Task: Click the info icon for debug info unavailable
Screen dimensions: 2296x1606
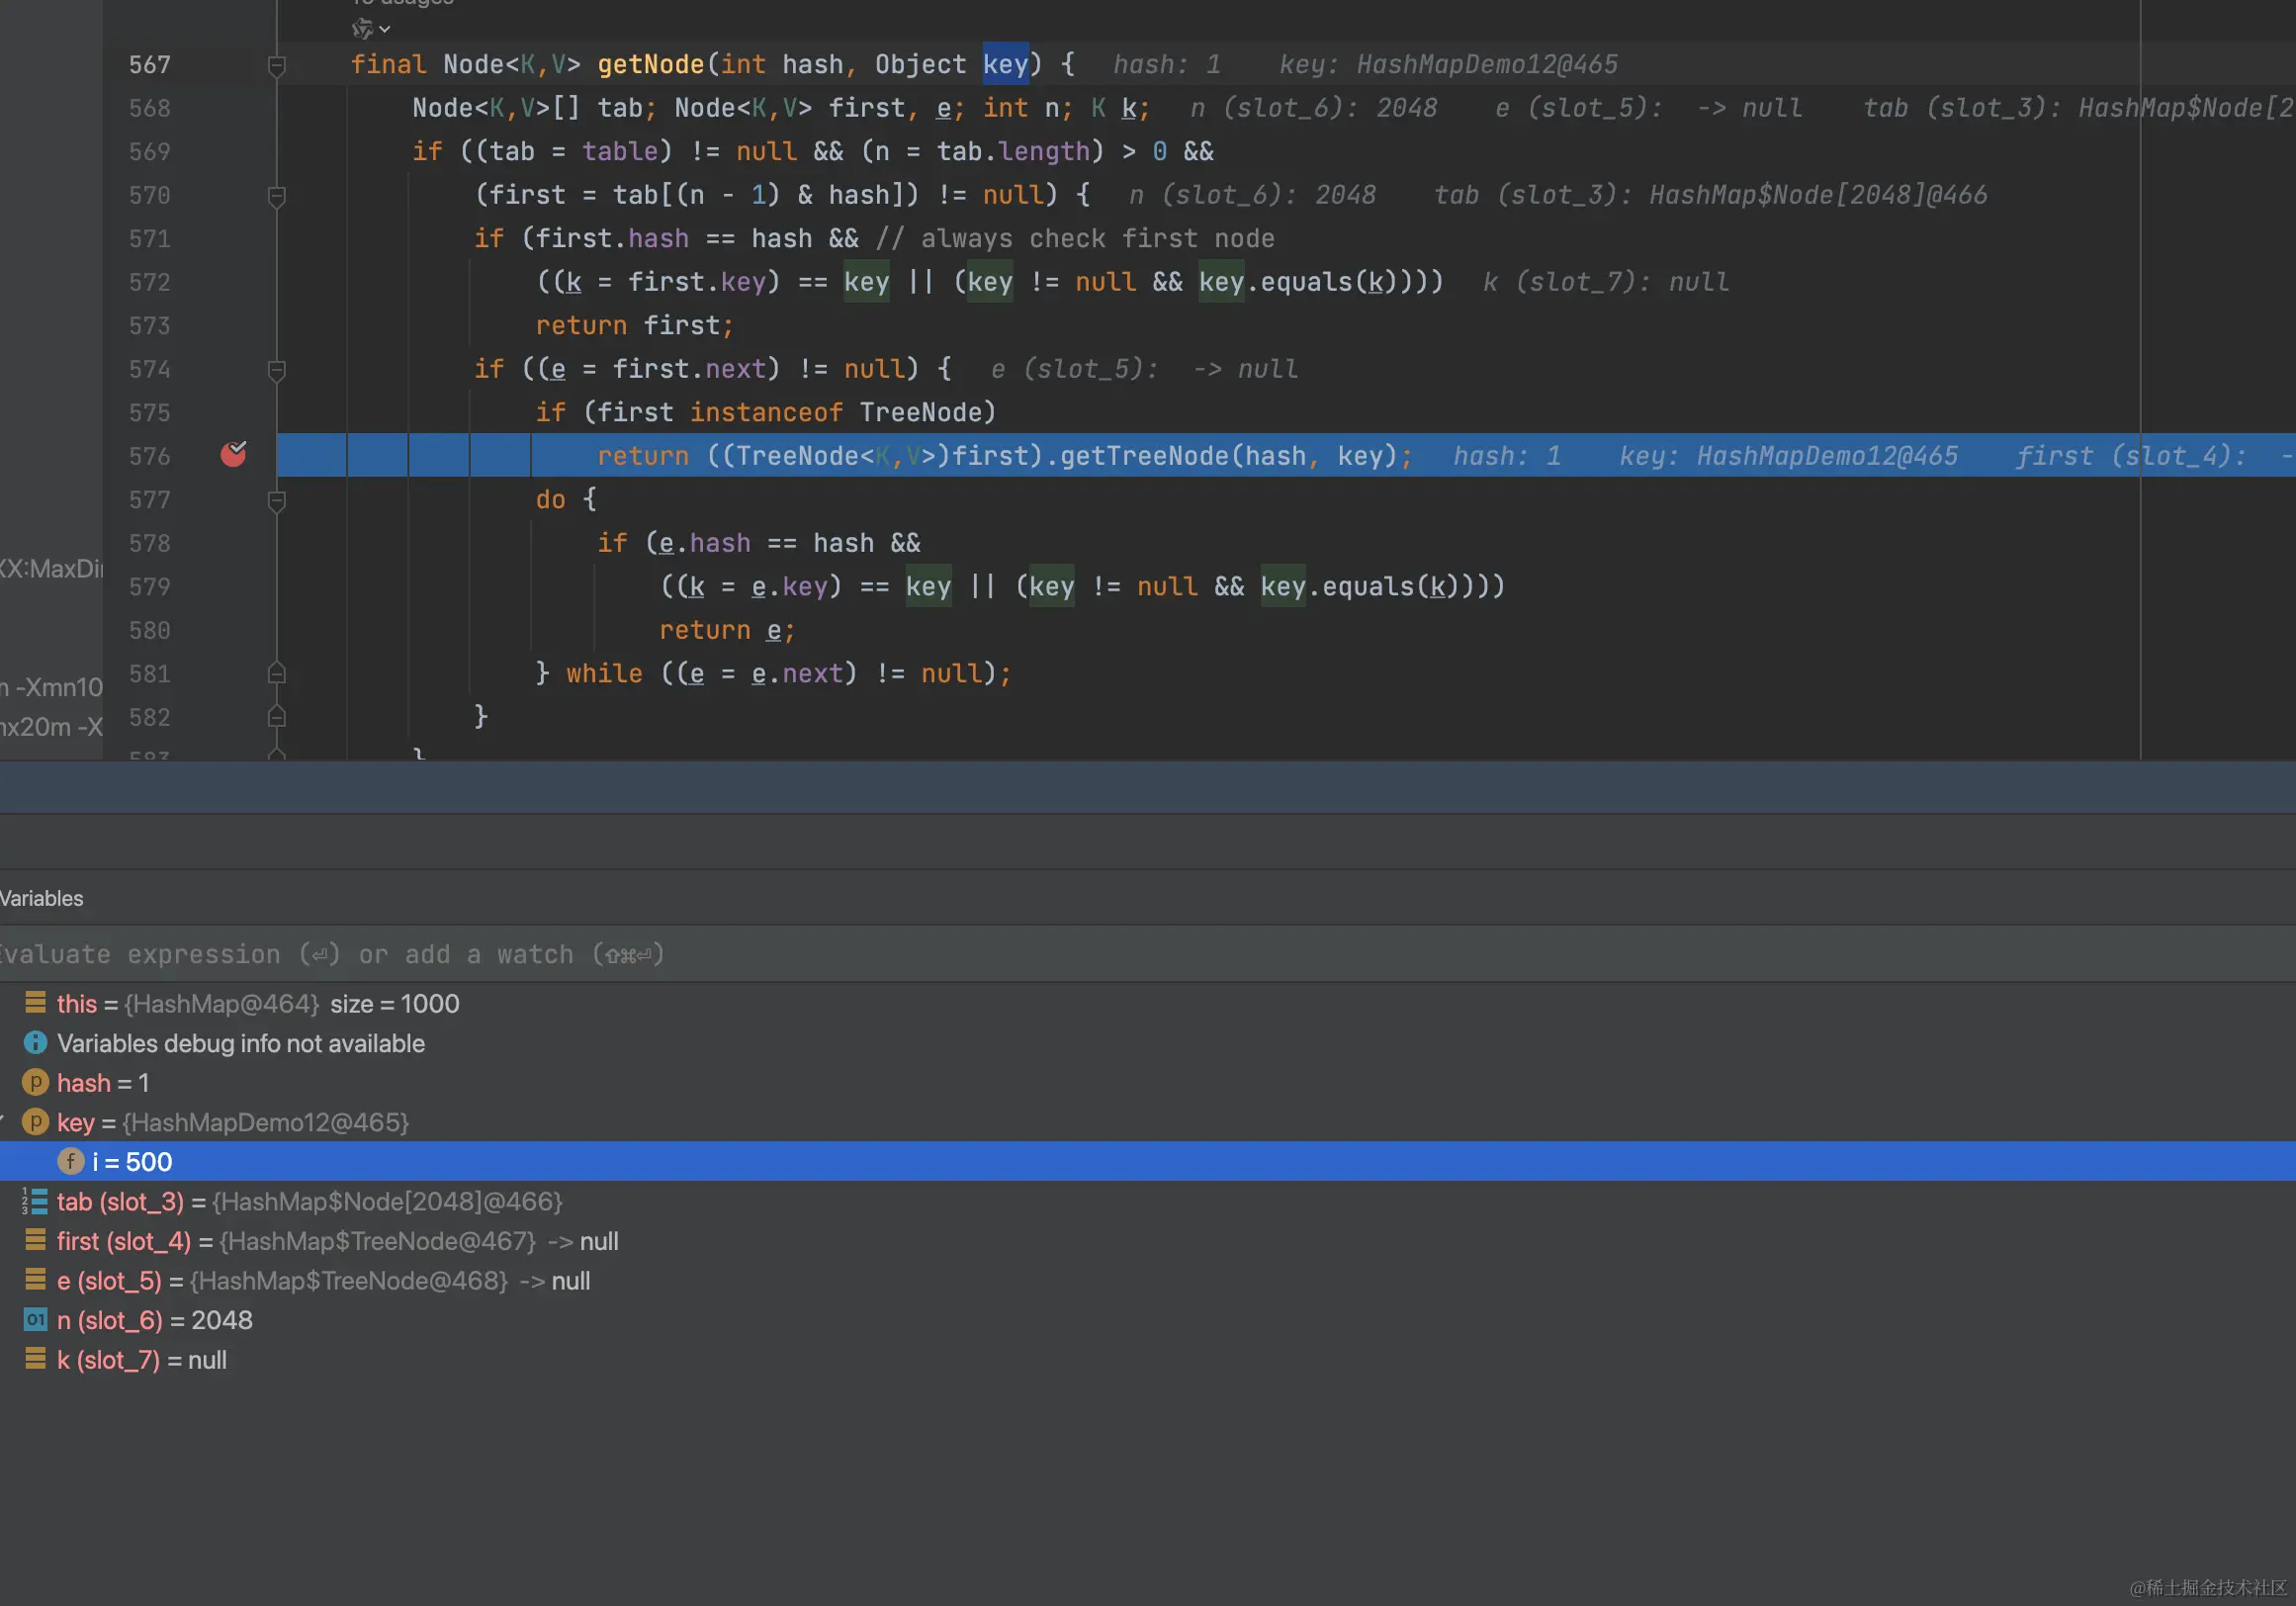Action: (35, 1043)
